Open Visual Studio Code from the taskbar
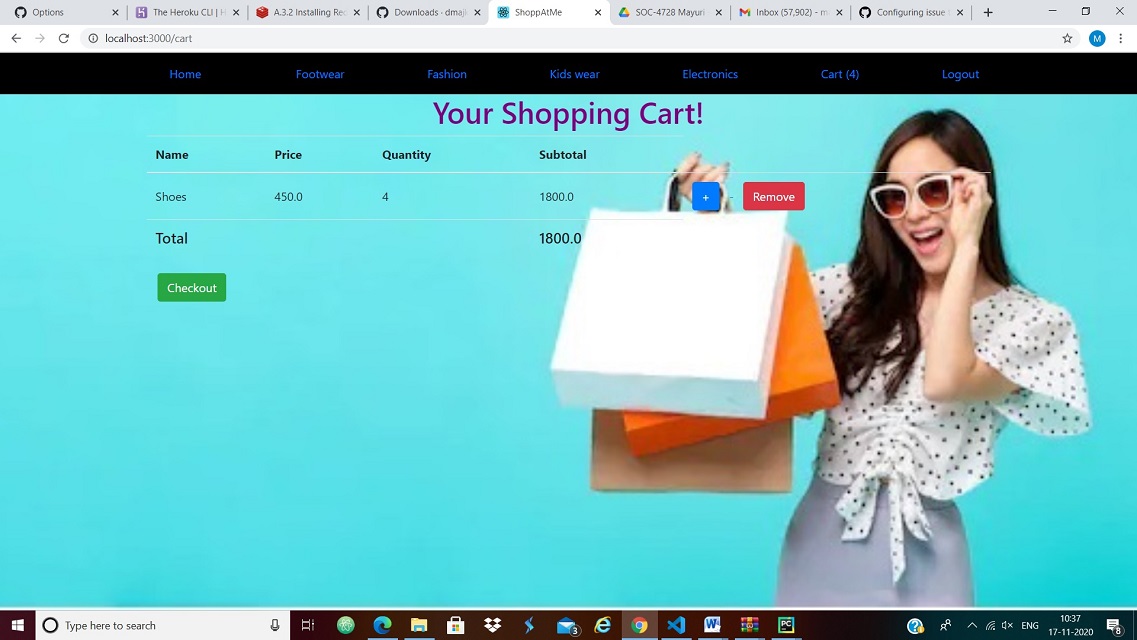 click(x=676, y=625)
